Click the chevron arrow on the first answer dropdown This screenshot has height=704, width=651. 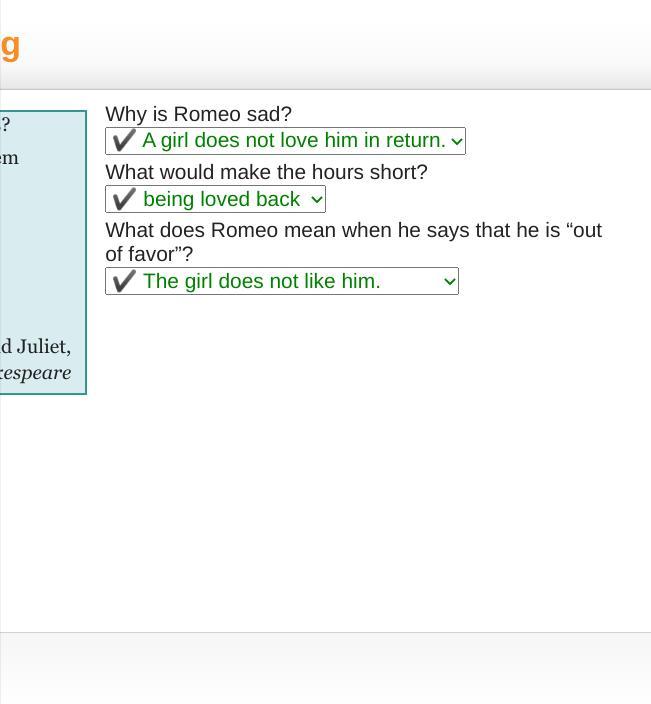coord(457,142)
